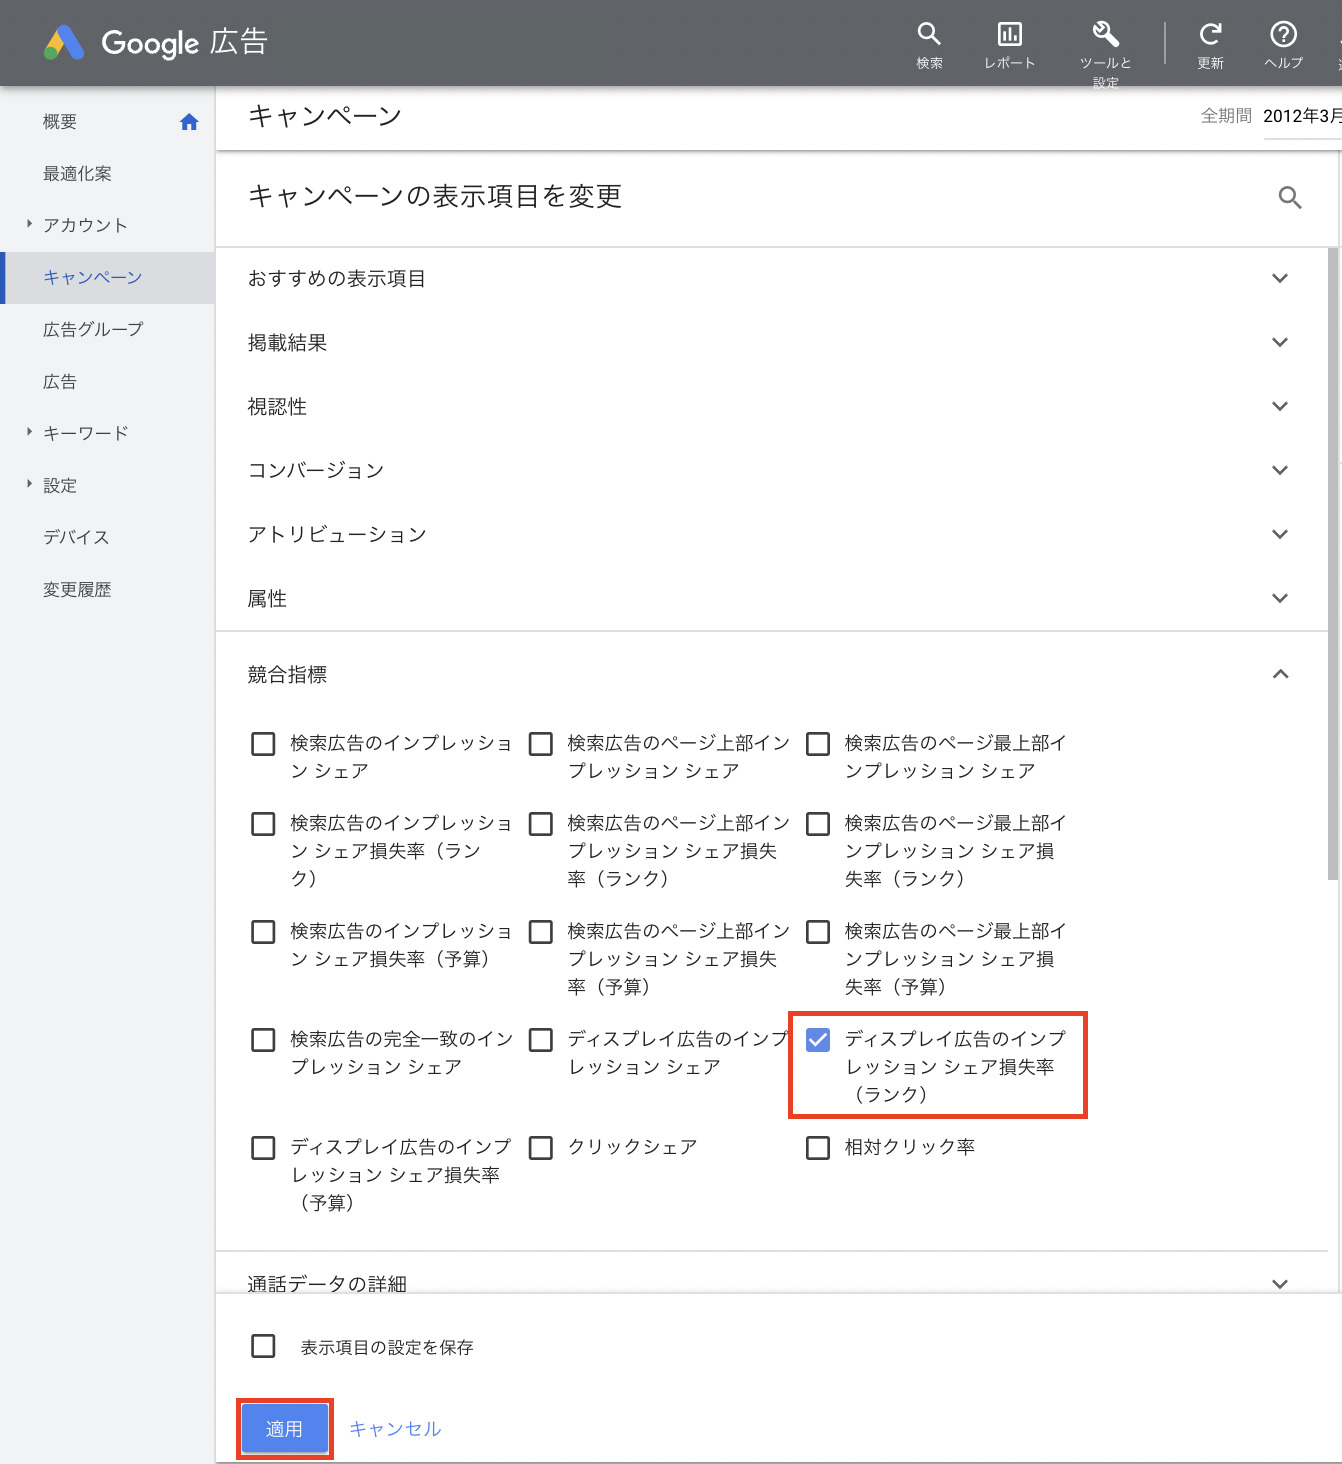This screenshot has width=1342, height=1464.
Task: Tick the 相対クリック率 checkbox
Action: point(818,1147)
